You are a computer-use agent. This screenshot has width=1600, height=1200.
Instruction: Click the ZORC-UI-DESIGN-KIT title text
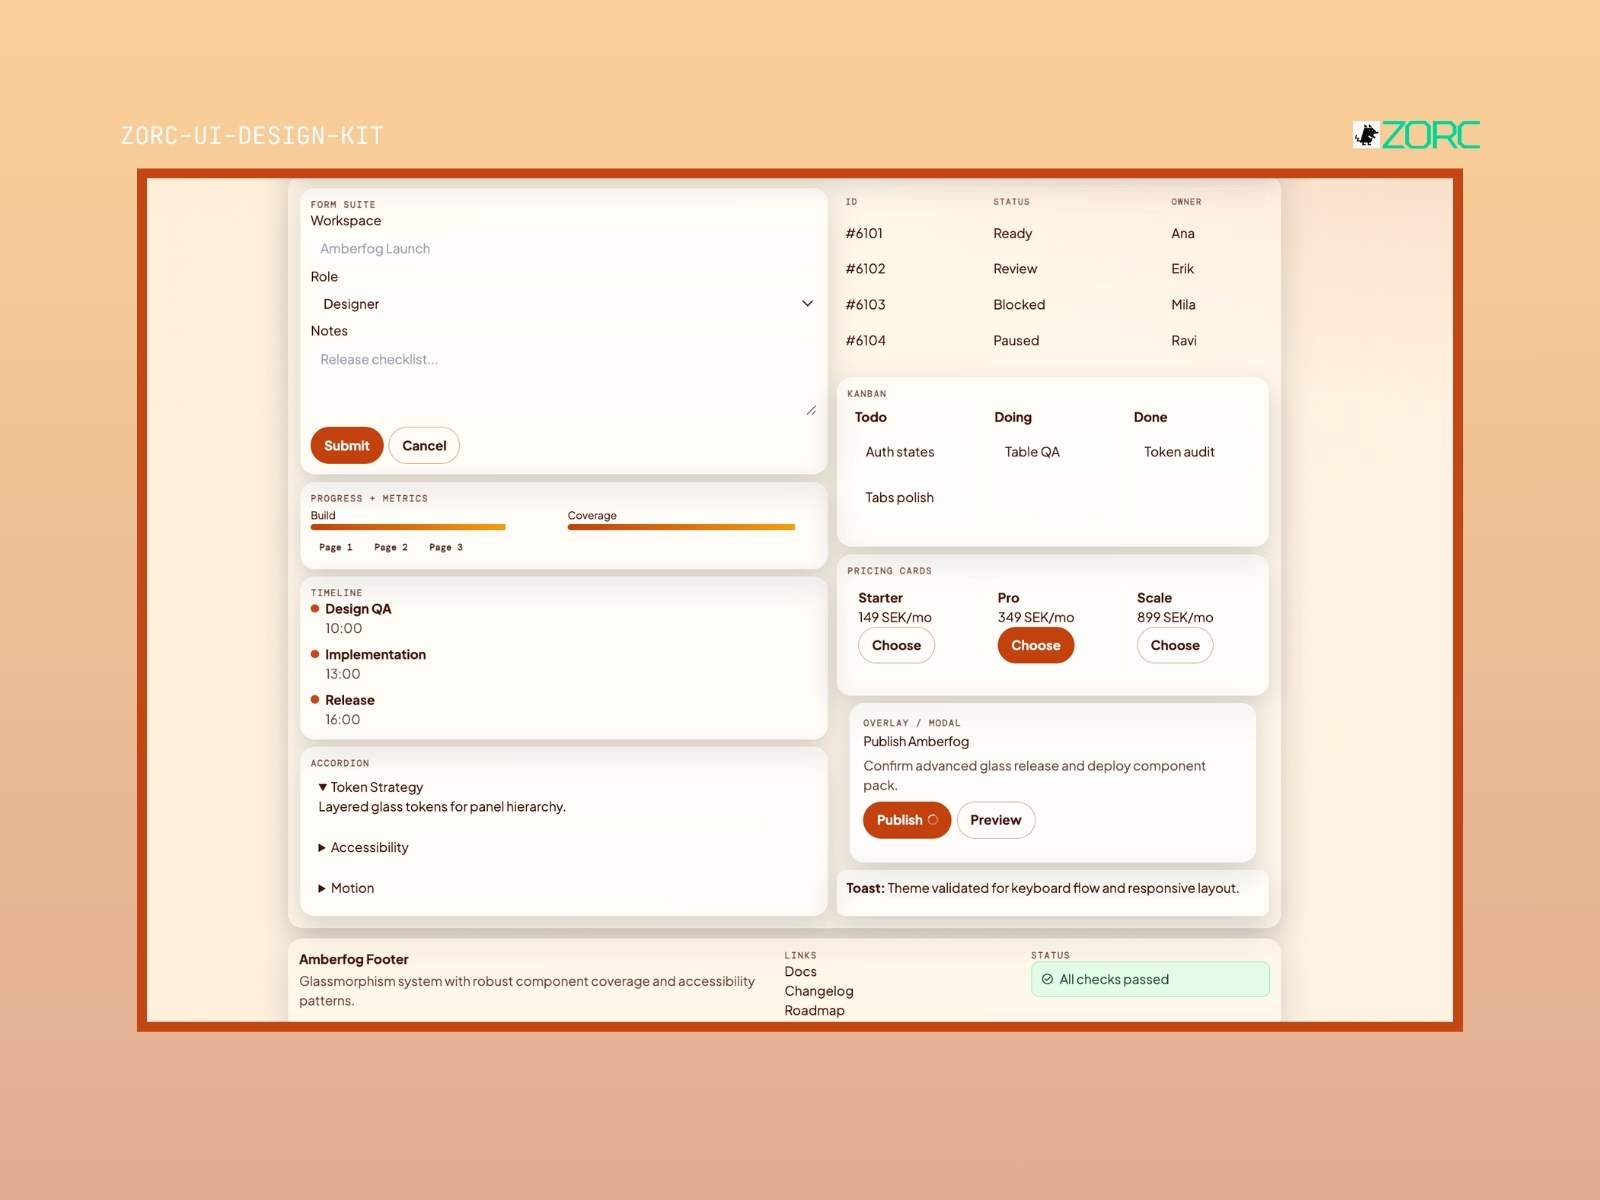tap(252, 135)
